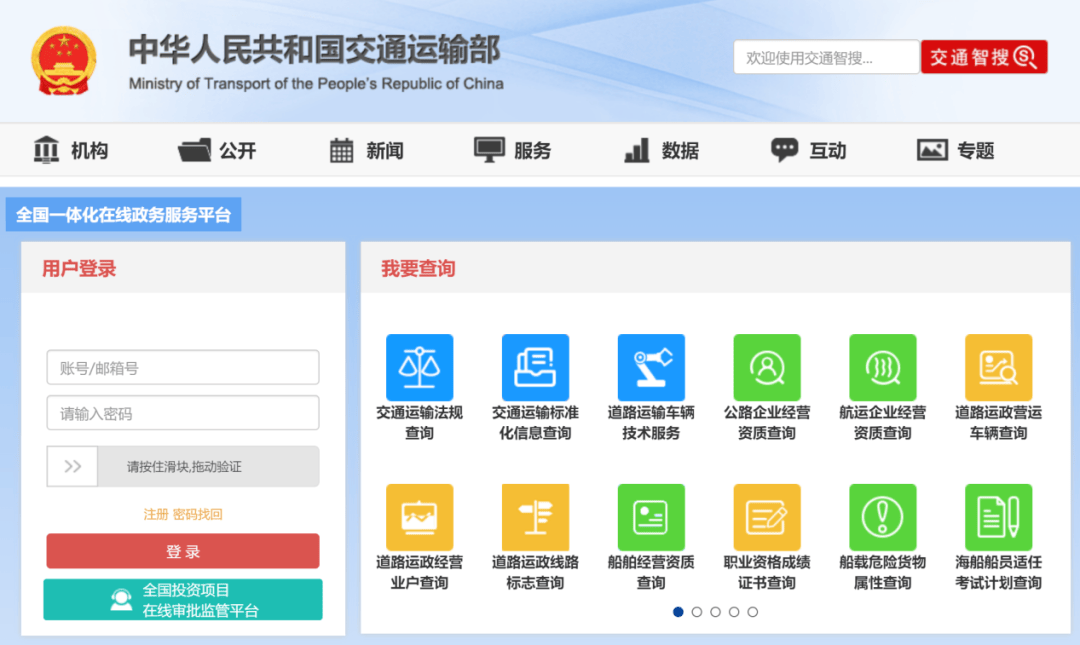Open 道路运输车辆技术服务 robot arm icon
Viewport: 1080px width, 645px height.
pyautogui.click(x=651, y=367)
